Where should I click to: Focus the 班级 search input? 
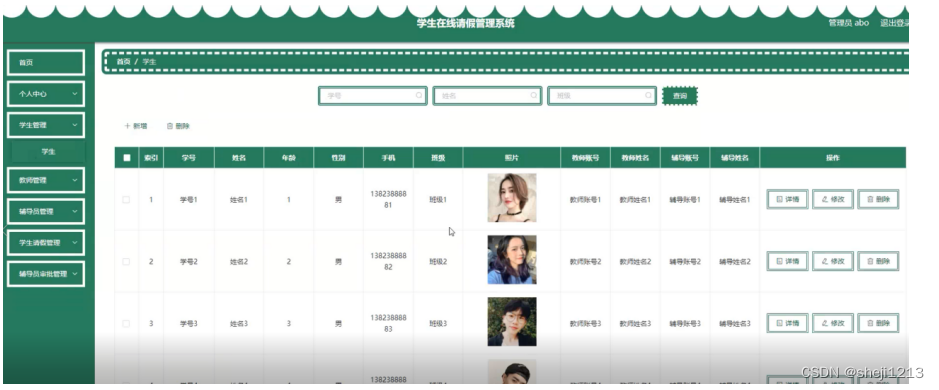[601, 96]
